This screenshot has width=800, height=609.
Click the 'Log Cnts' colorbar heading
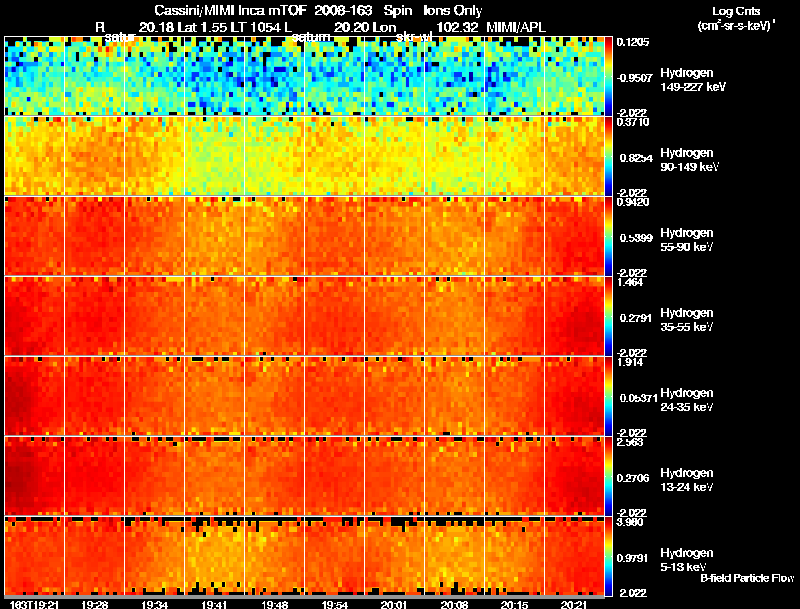736,11
